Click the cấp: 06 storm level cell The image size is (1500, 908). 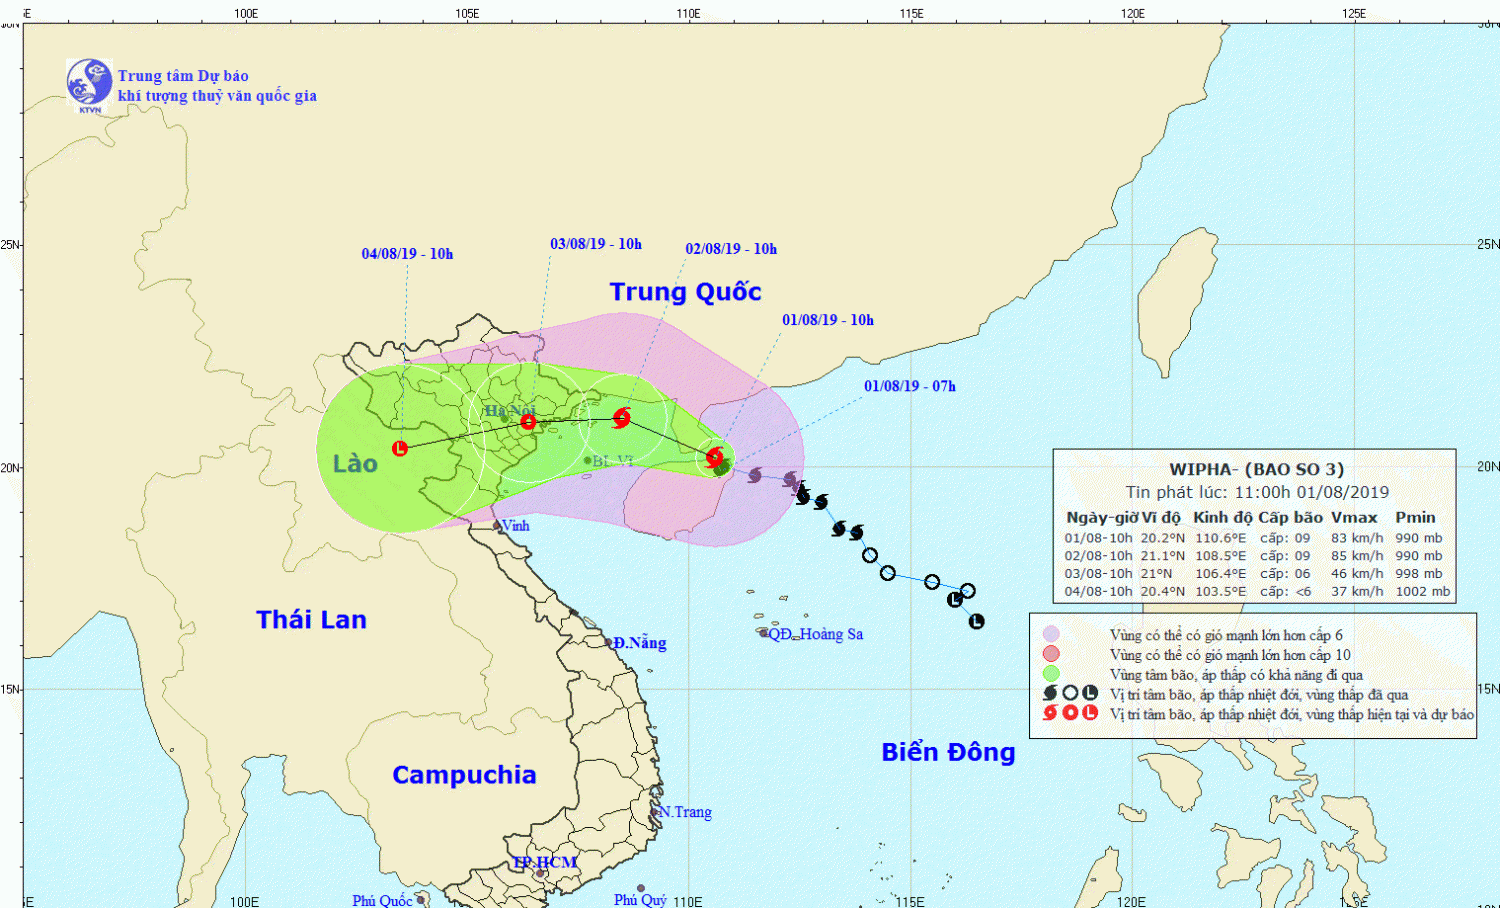tap(1285, 574)
